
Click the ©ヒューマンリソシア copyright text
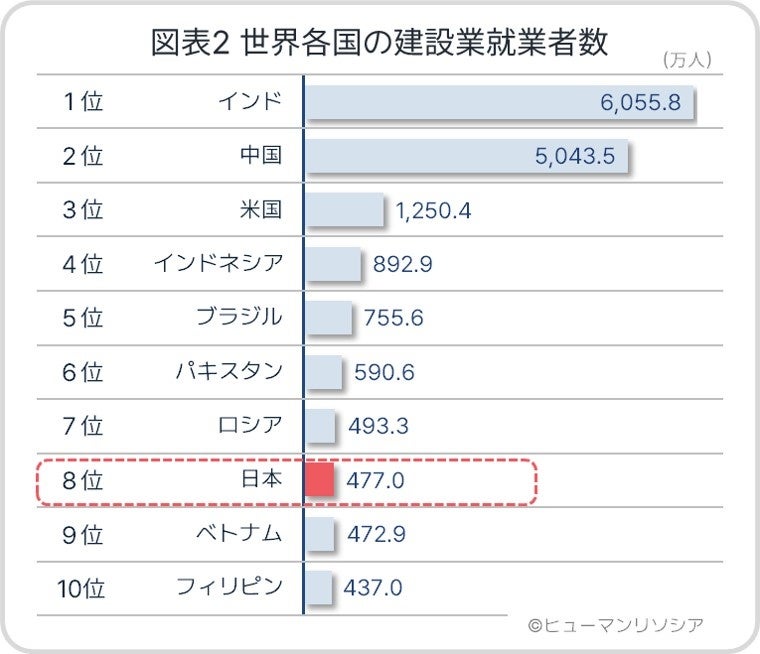(615, 625)
